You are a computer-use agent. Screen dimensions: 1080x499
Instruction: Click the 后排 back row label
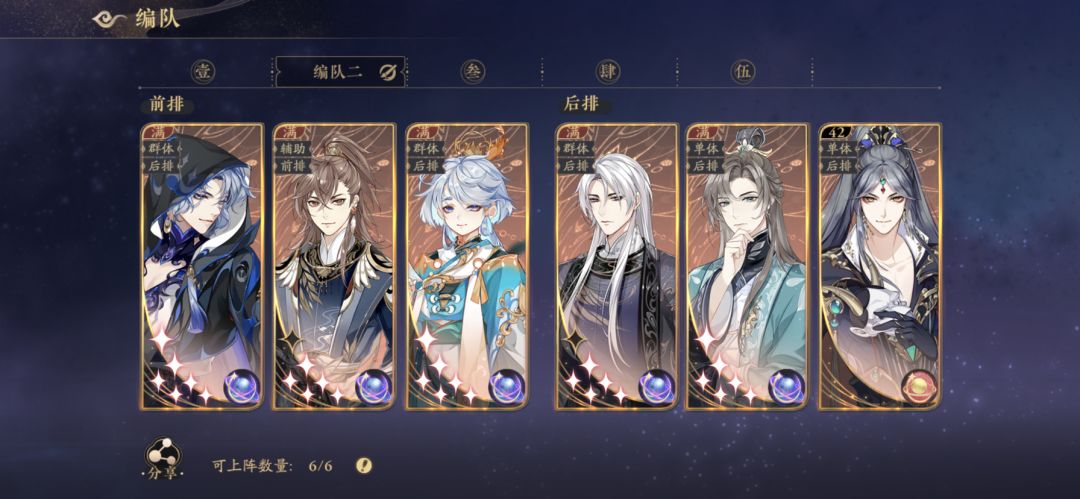(582, 104)
